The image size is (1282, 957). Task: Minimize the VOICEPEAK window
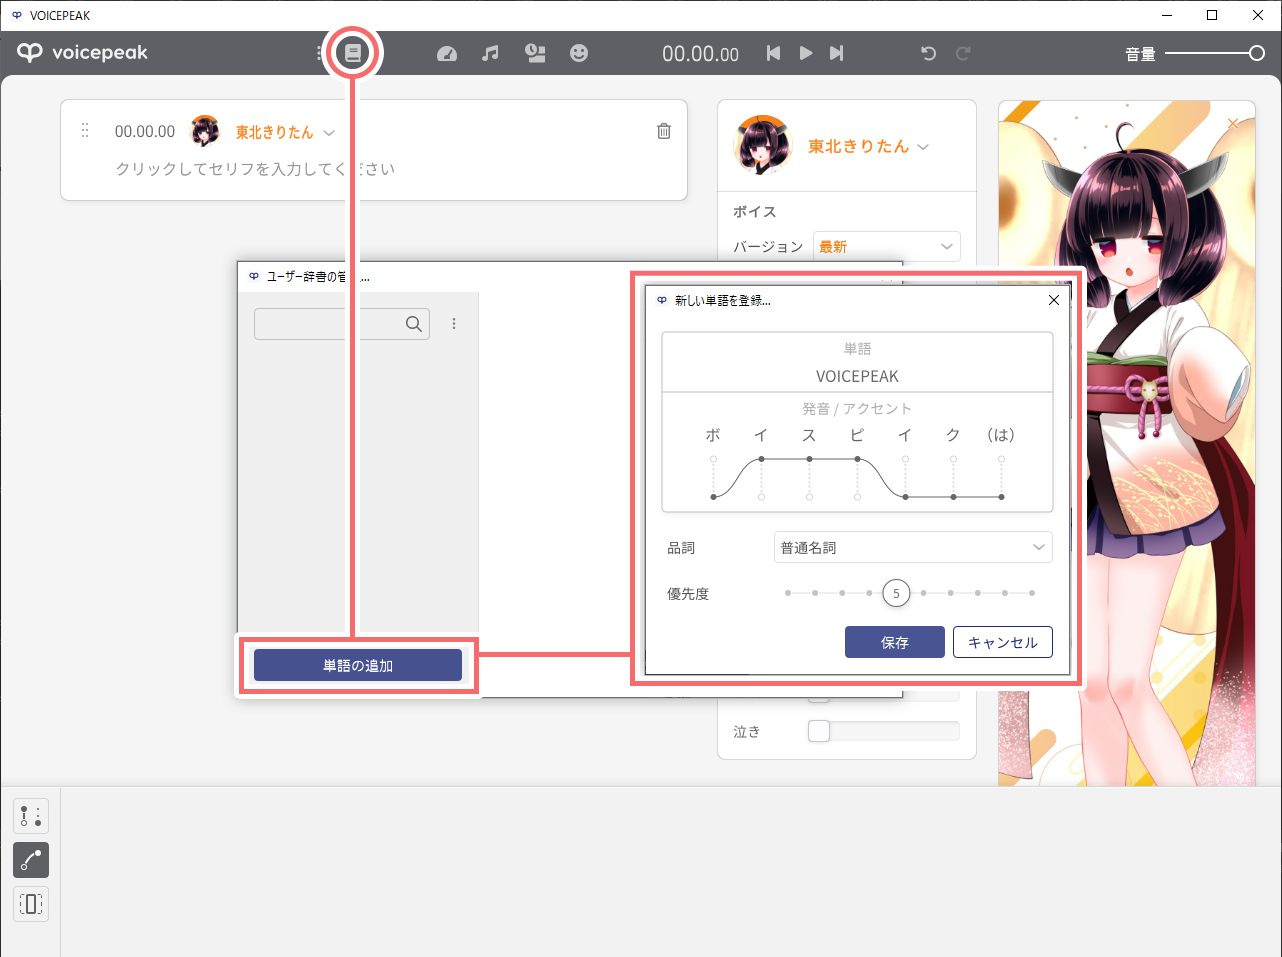[x=1167, y=15]
